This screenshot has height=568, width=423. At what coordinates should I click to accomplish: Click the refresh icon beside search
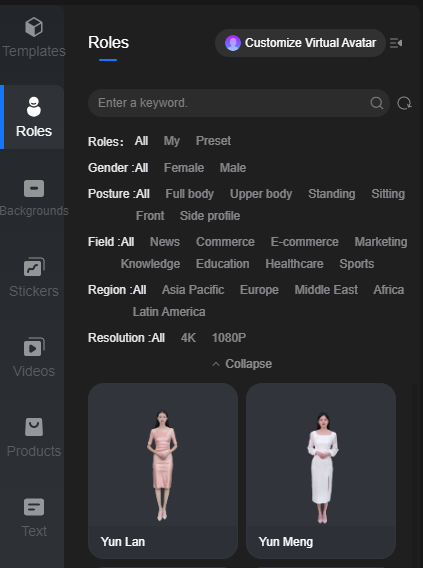tap(404, 103)
